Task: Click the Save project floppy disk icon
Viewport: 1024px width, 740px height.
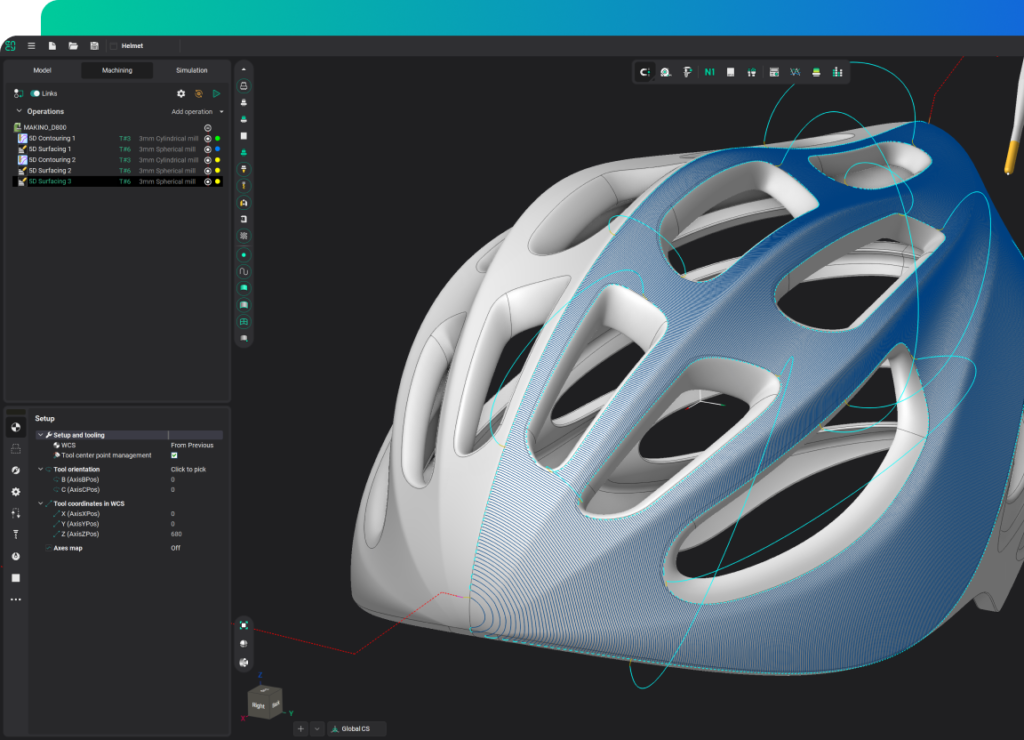Action: [x=94, y=46]
